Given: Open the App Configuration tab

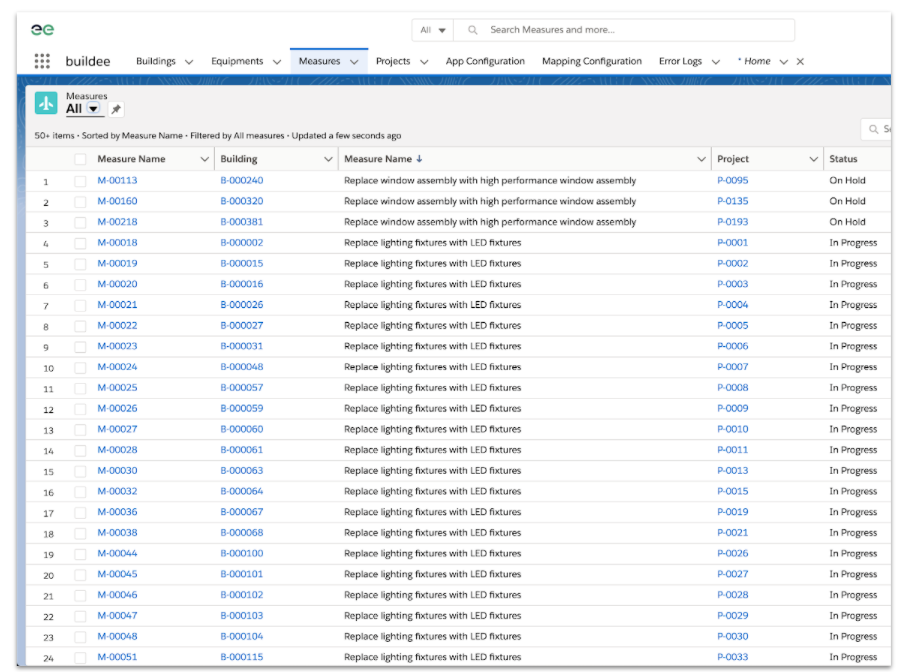Looking at the screenshot, I should pyautogui.click(x=485, y=61).
